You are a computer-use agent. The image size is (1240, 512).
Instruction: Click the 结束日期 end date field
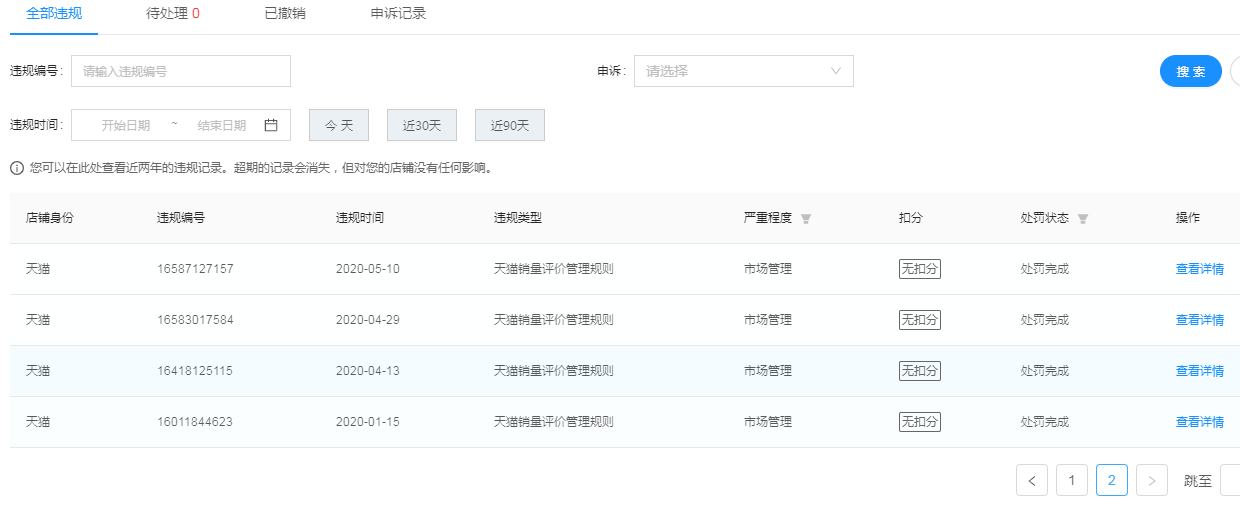point(222,125)
